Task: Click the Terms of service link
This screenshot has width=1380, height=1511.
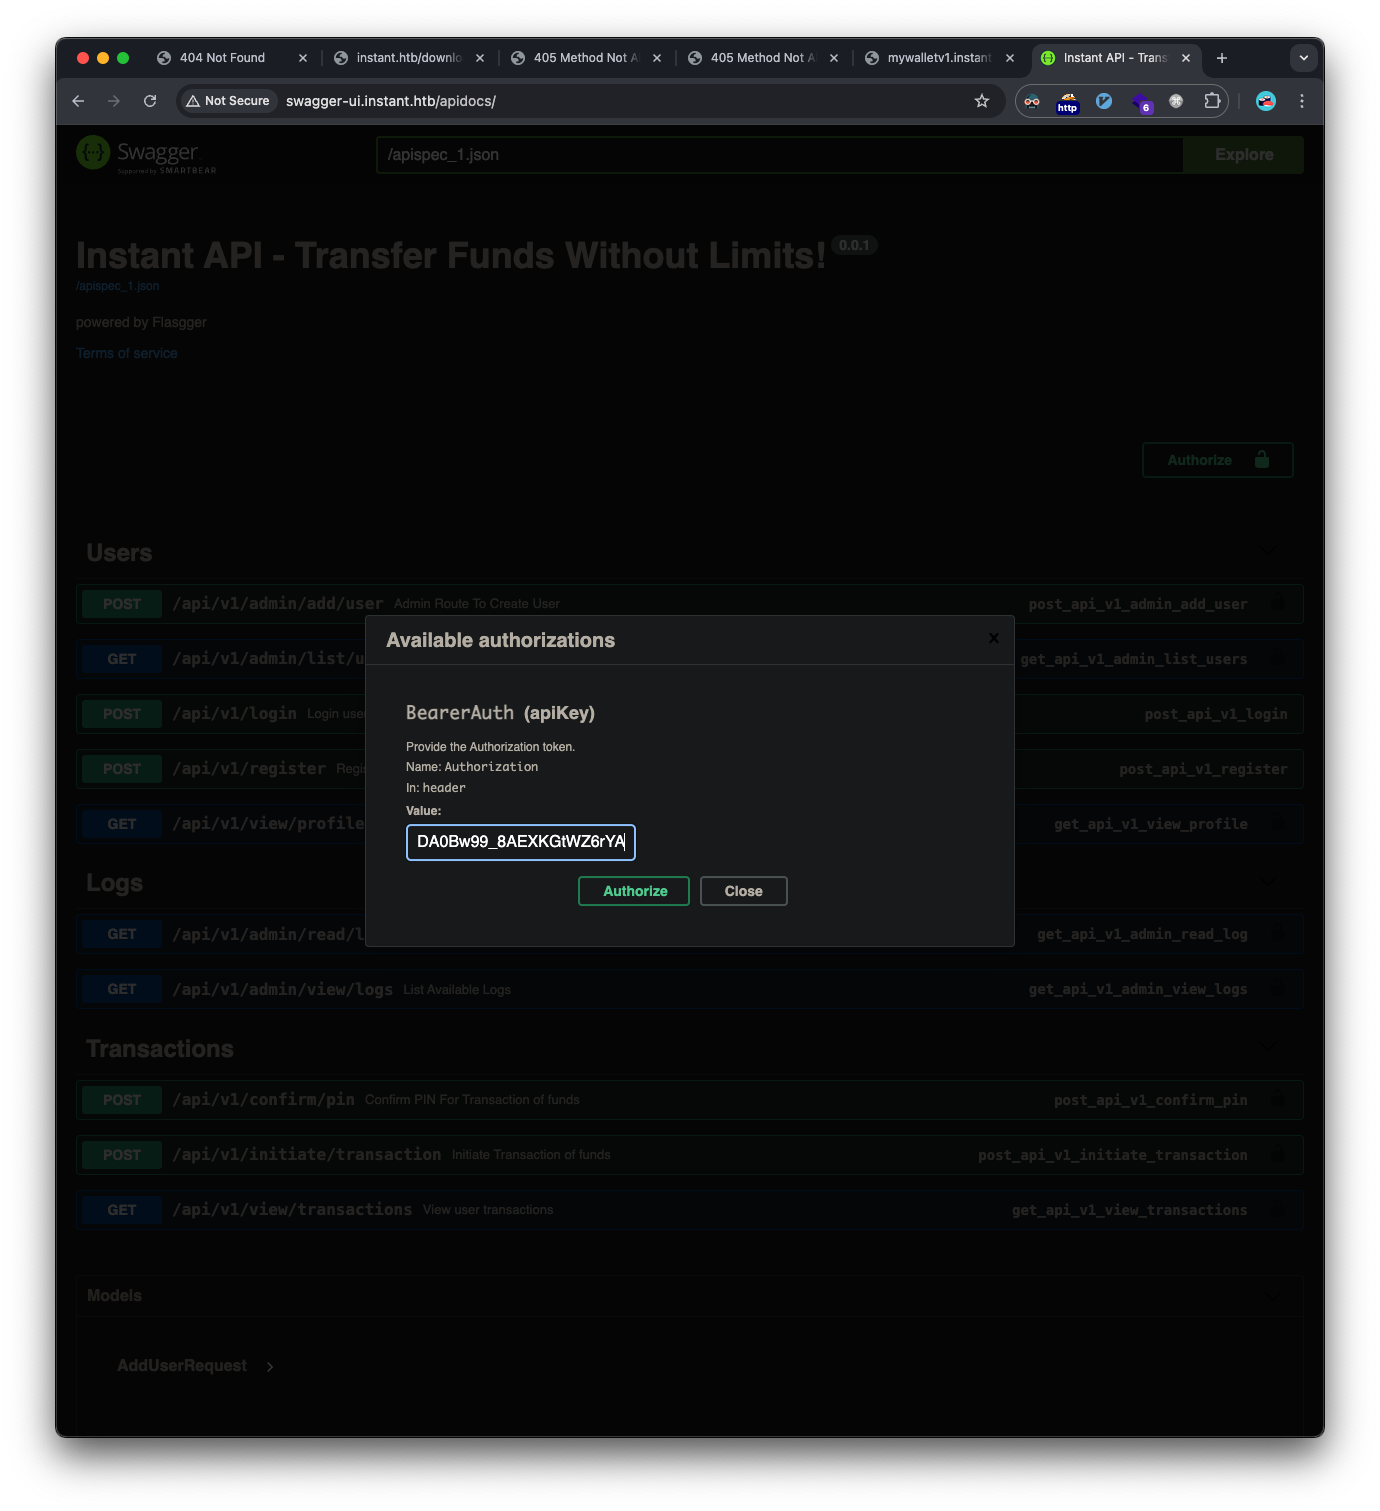Action: [x=127, y=353]
